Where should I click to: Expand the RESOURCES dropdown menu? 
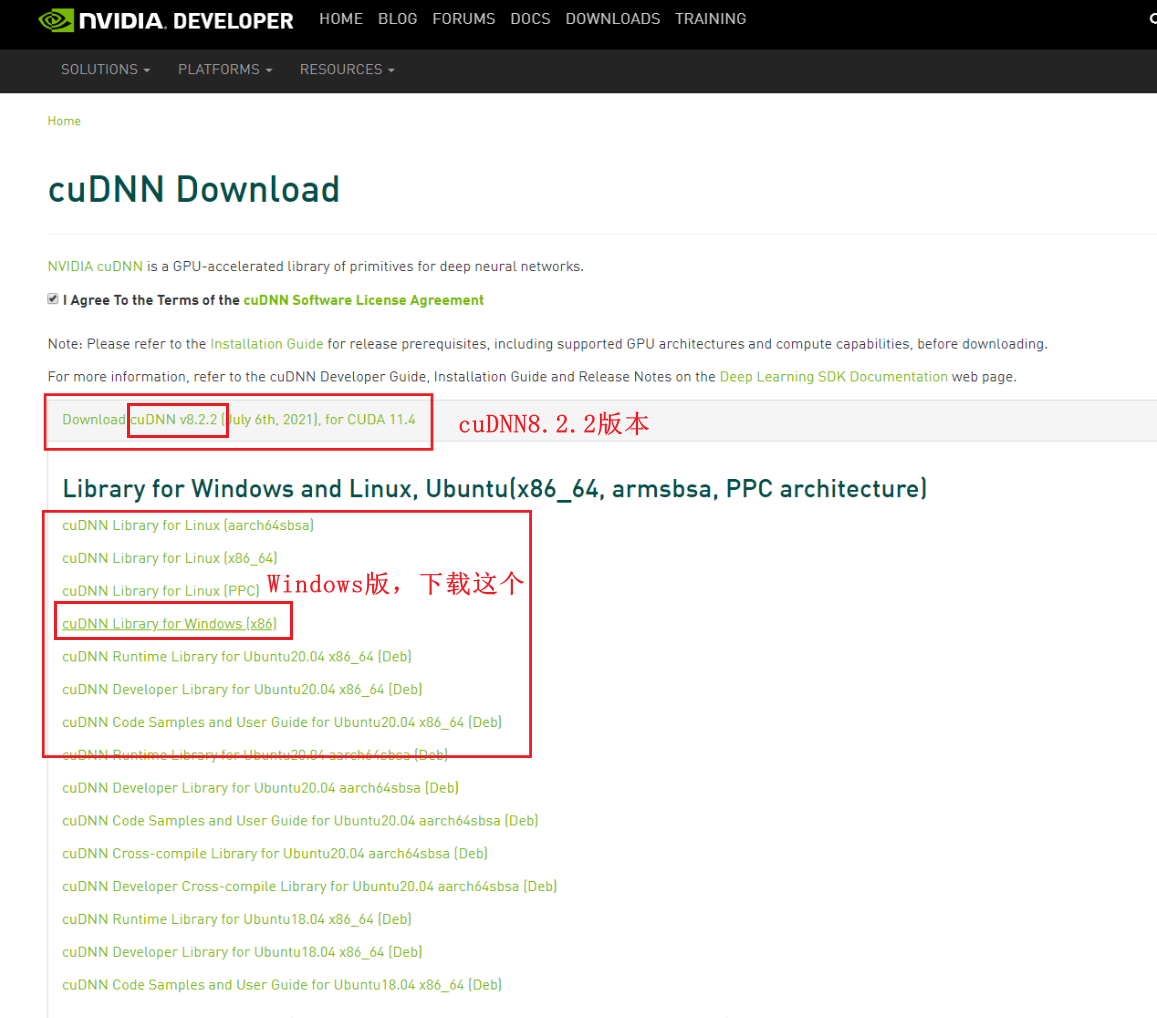tap(347, 69)
